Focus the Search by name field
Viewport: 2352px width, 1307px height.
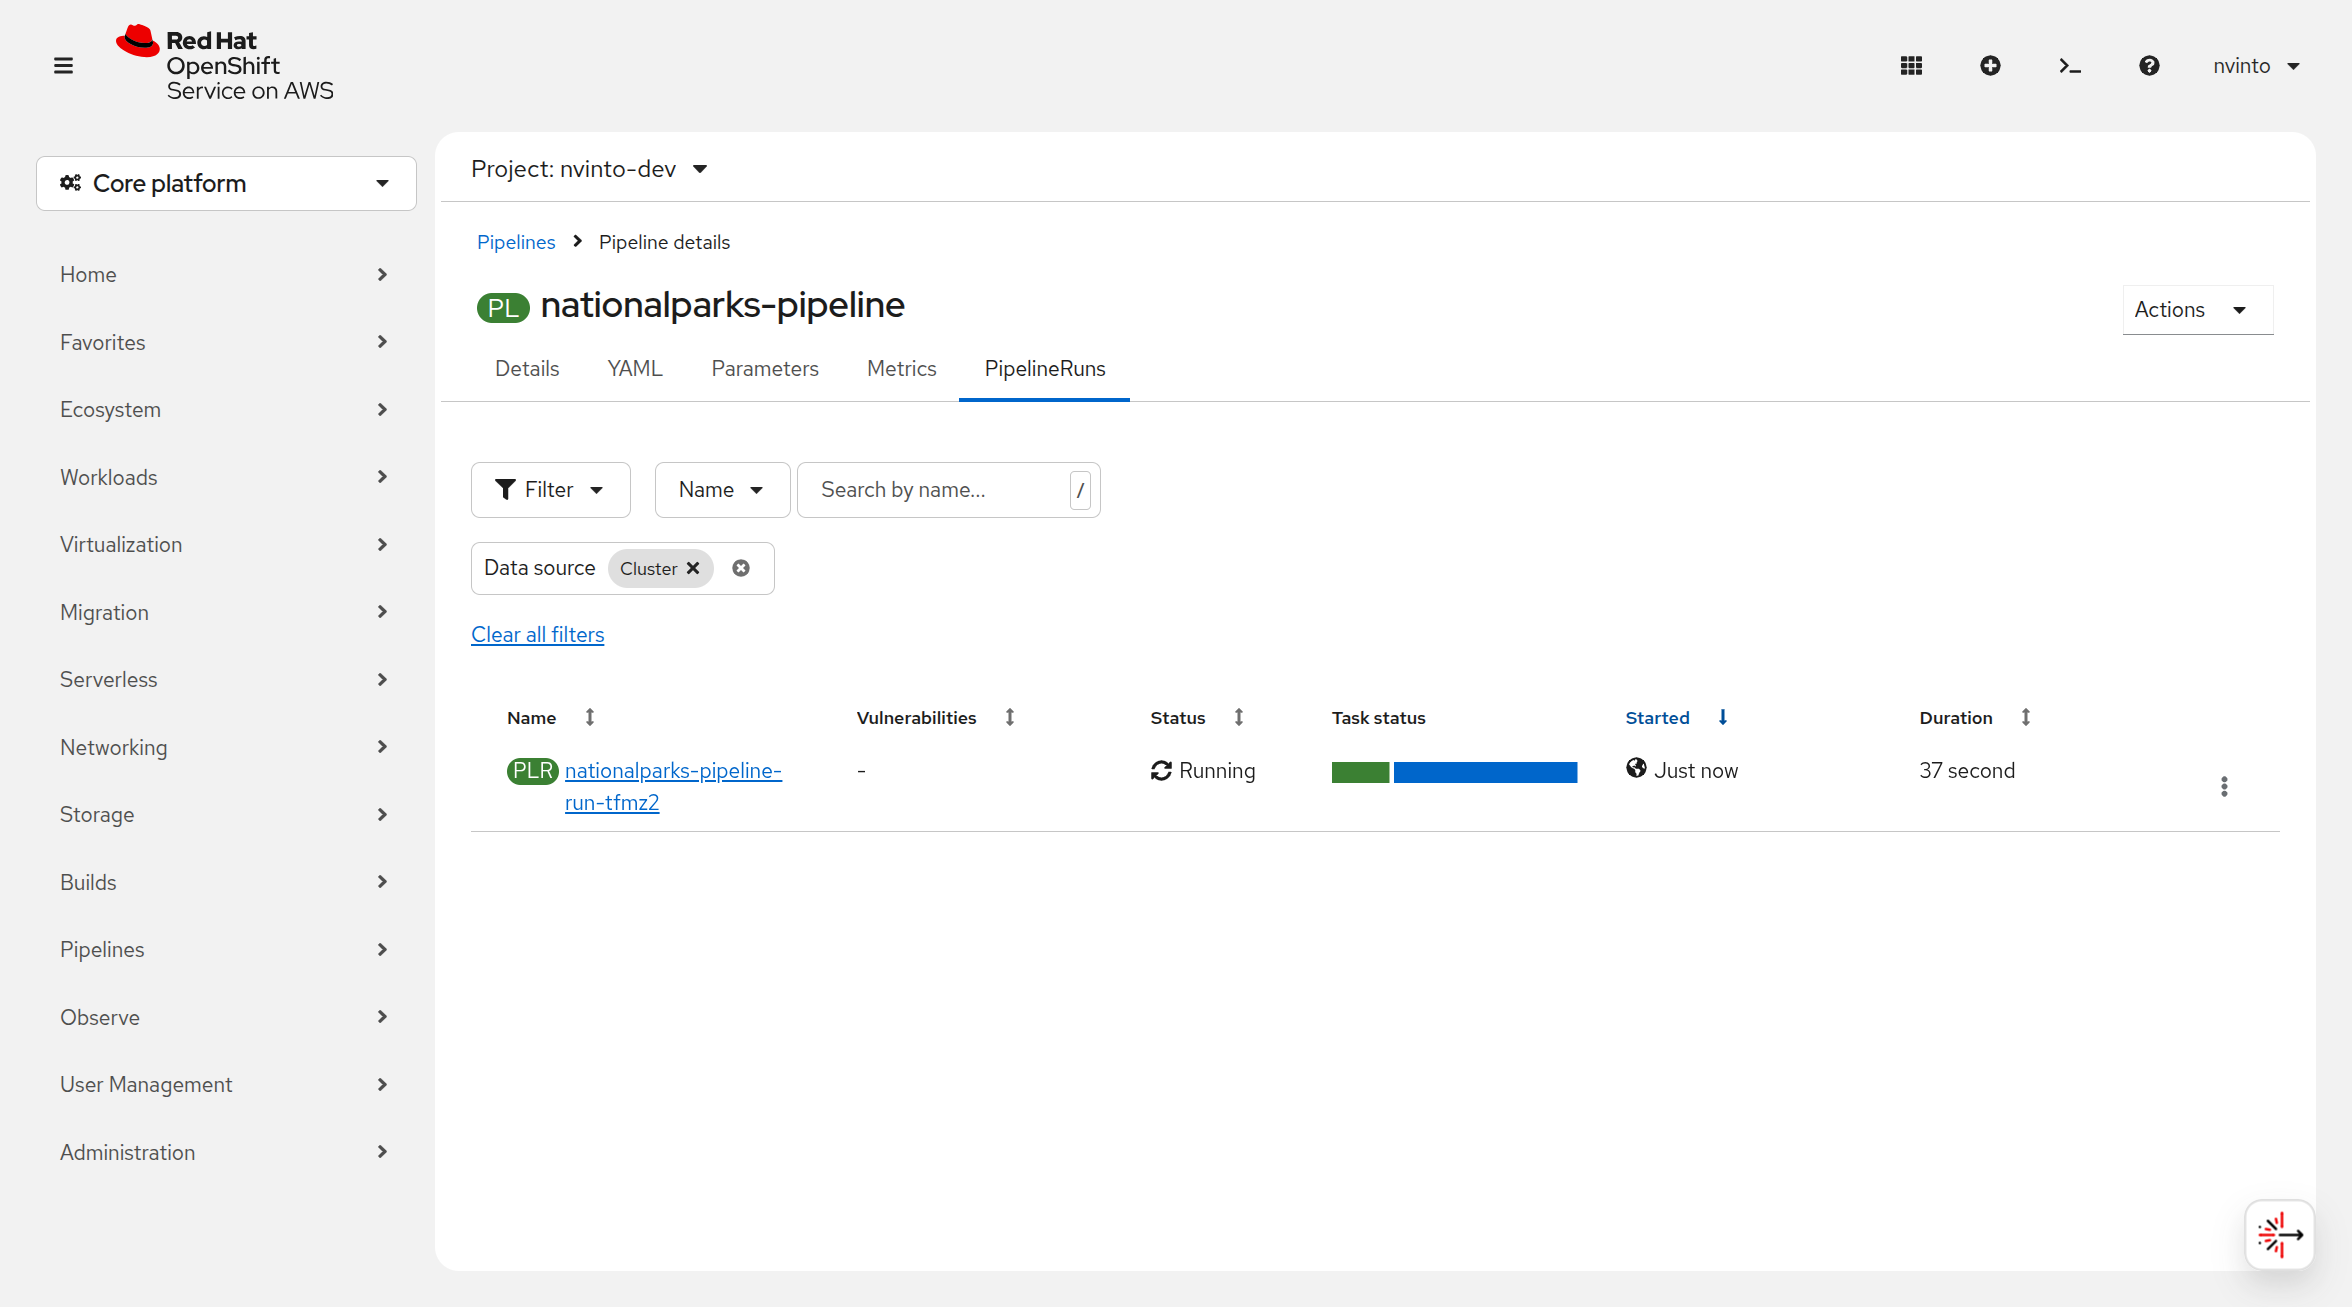pos(949,490)
